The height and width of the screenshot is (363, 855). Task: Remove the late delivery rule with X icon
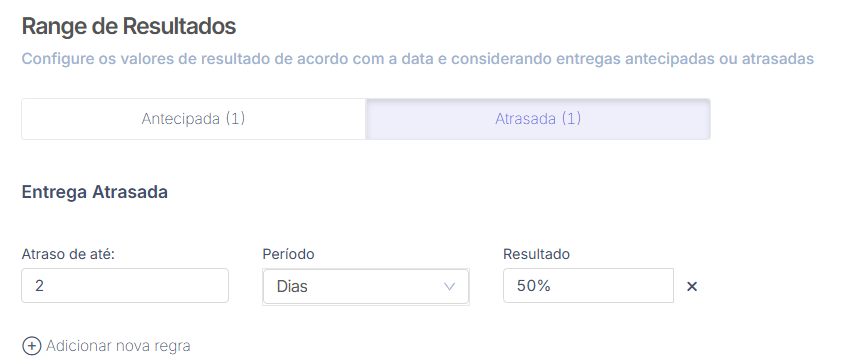(x=691, y=286)
